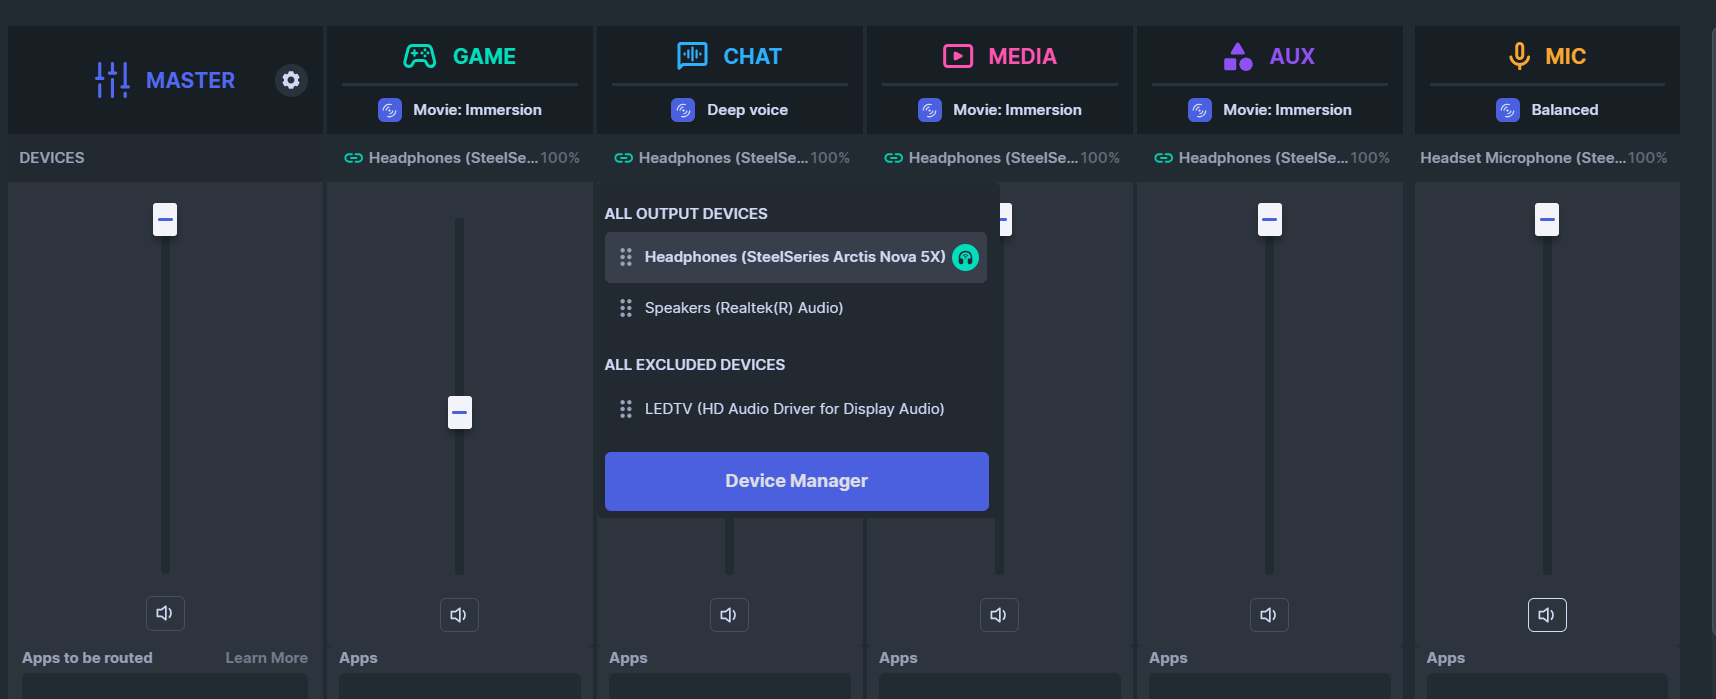This screenshot has width=1716, height=699.
Task: Click the Game controller icon
Action: [x=419, y=56]
